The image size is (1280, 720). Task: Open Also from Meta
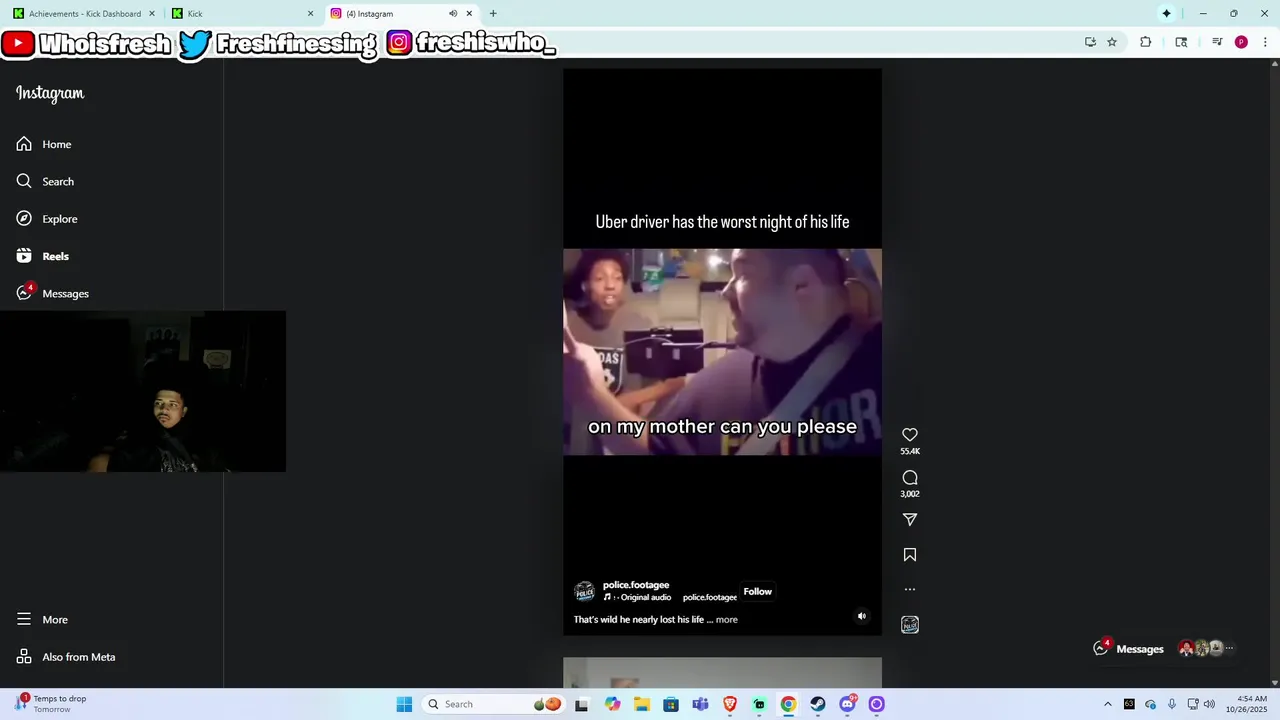click(x=66, y=657)
